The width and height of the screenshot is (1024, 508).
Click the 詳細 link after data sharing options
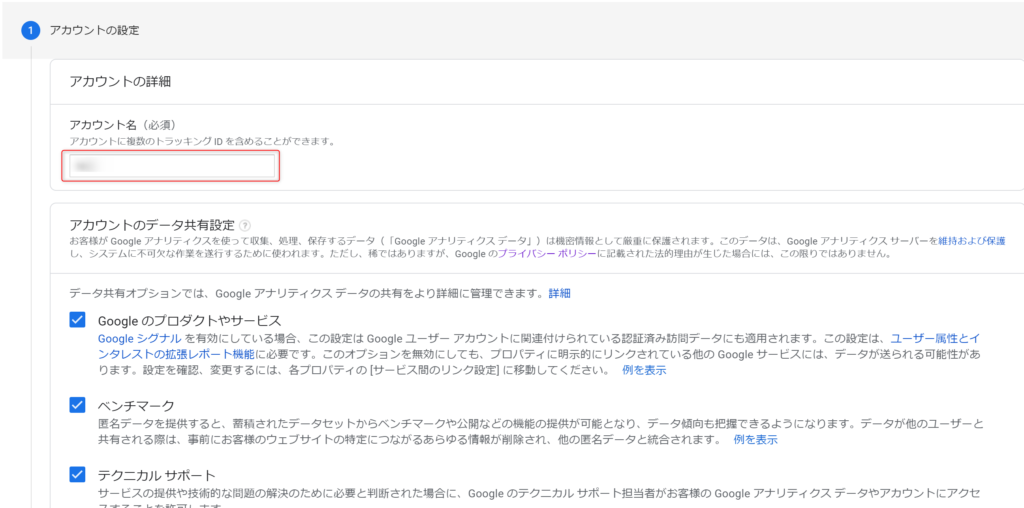(560, 293)
